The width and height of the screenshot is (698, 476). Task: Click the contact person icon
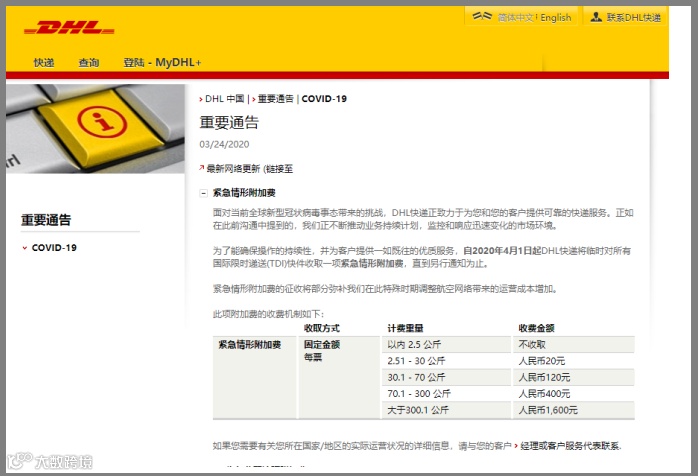pos(596,17)
